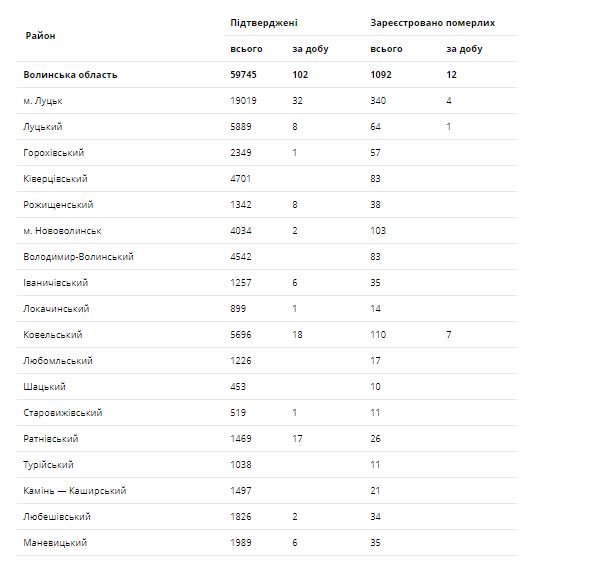Click the Район column header
601x565 pixels.
[40, 36]
